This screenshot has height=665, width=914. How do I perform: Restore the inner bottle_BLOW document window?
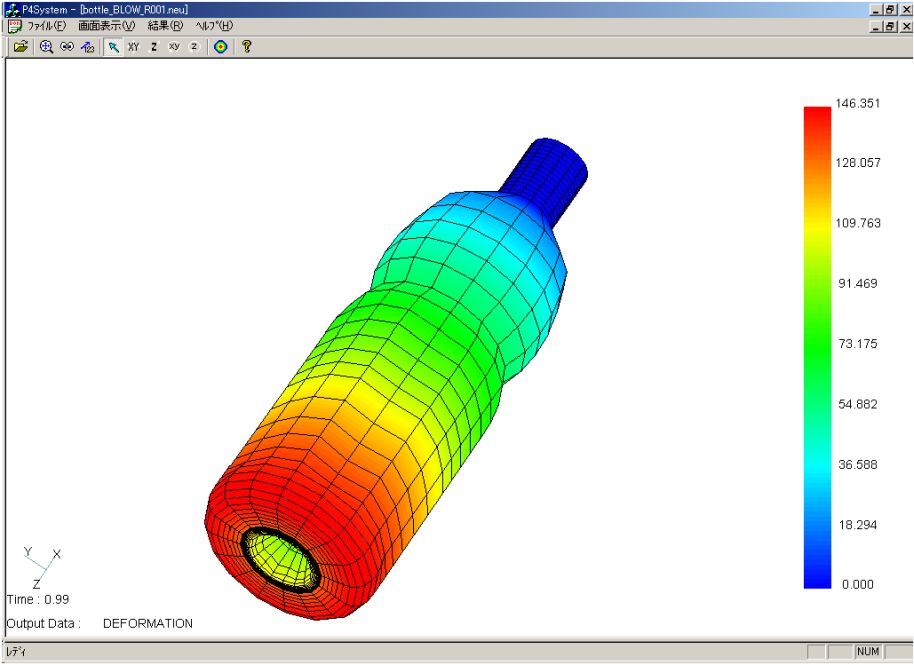pos(891,26)
